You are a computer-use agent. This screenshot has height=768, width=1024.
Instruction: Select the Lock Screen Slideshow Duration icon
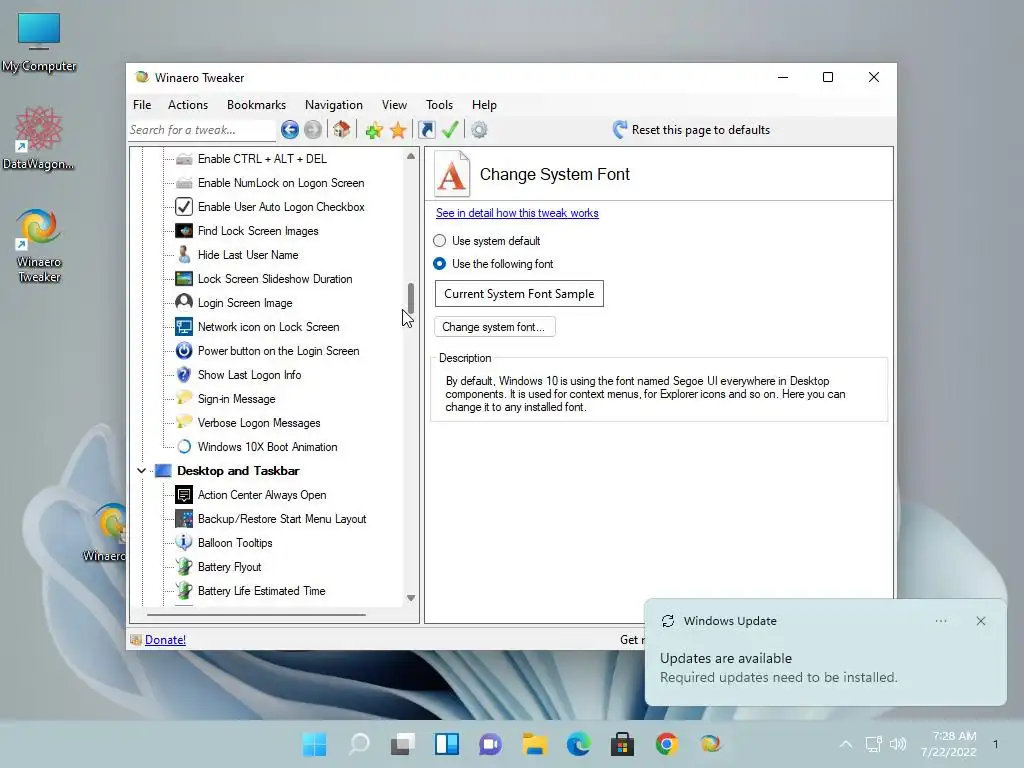(184, 279)
